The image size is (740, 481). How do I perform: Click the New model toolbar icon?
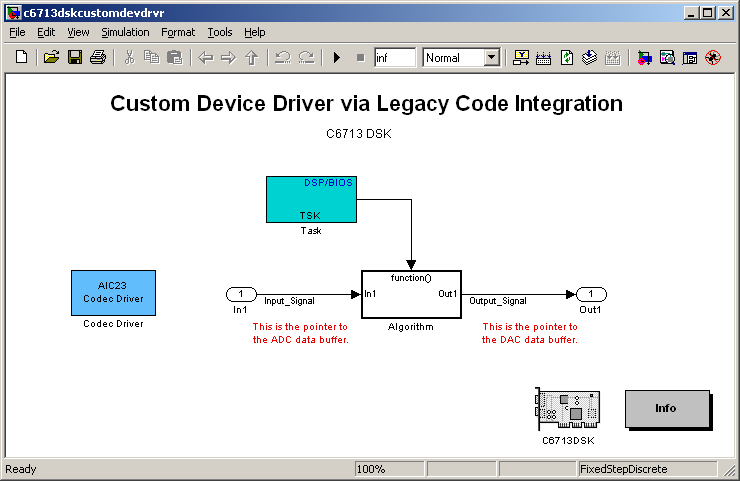tap(21, 58)
